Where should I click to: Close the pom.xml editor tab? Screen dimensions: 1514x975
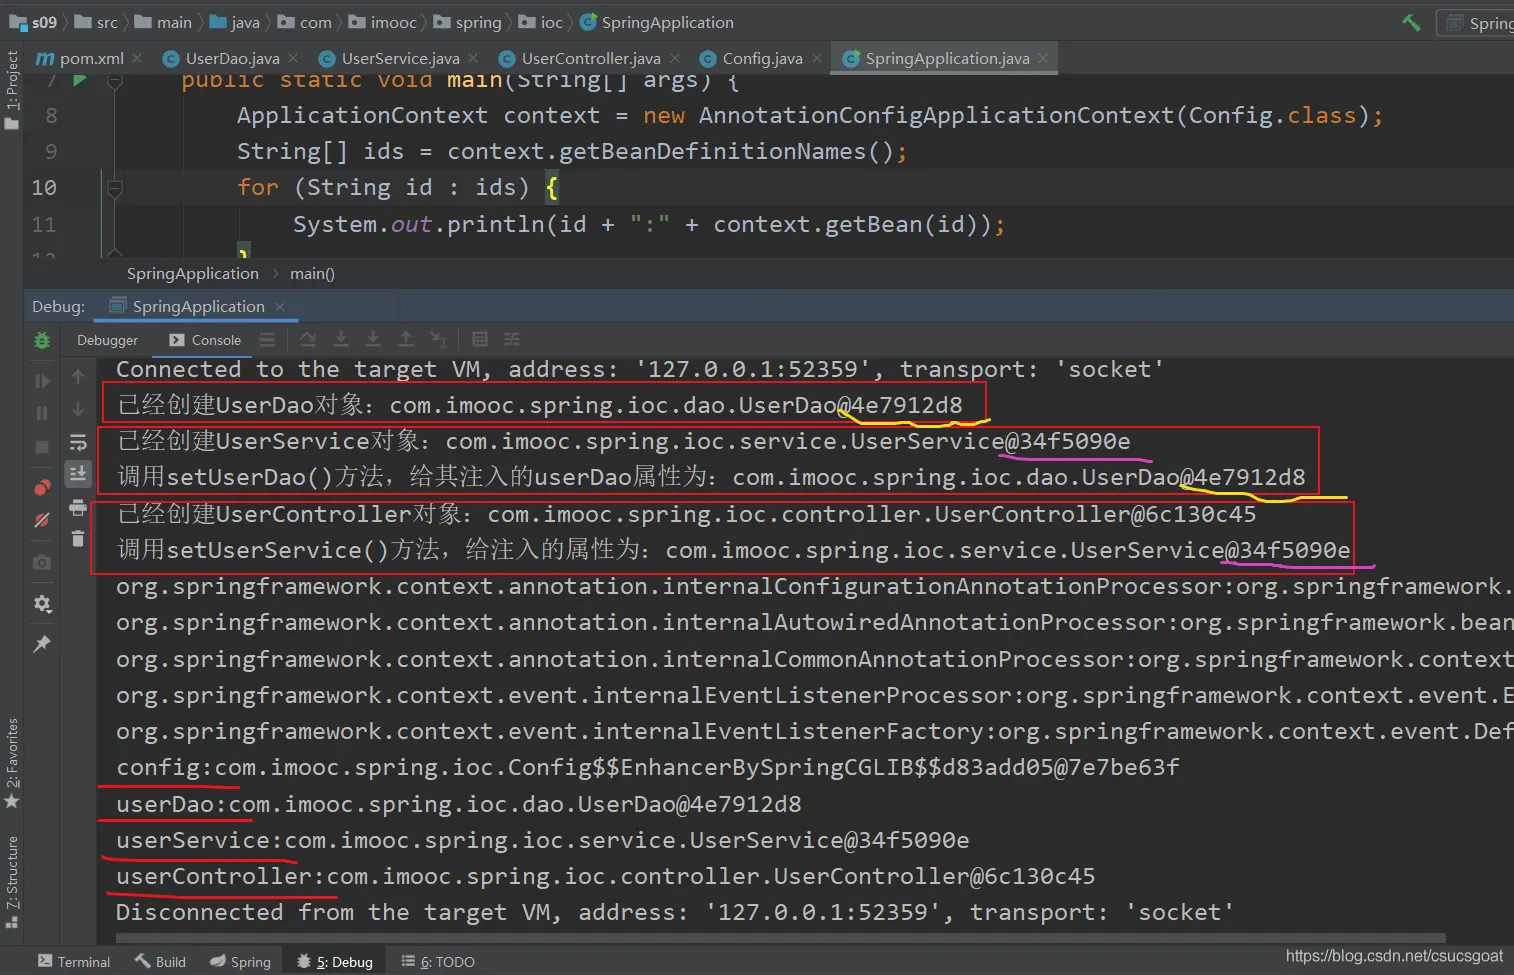click(137, 58)
